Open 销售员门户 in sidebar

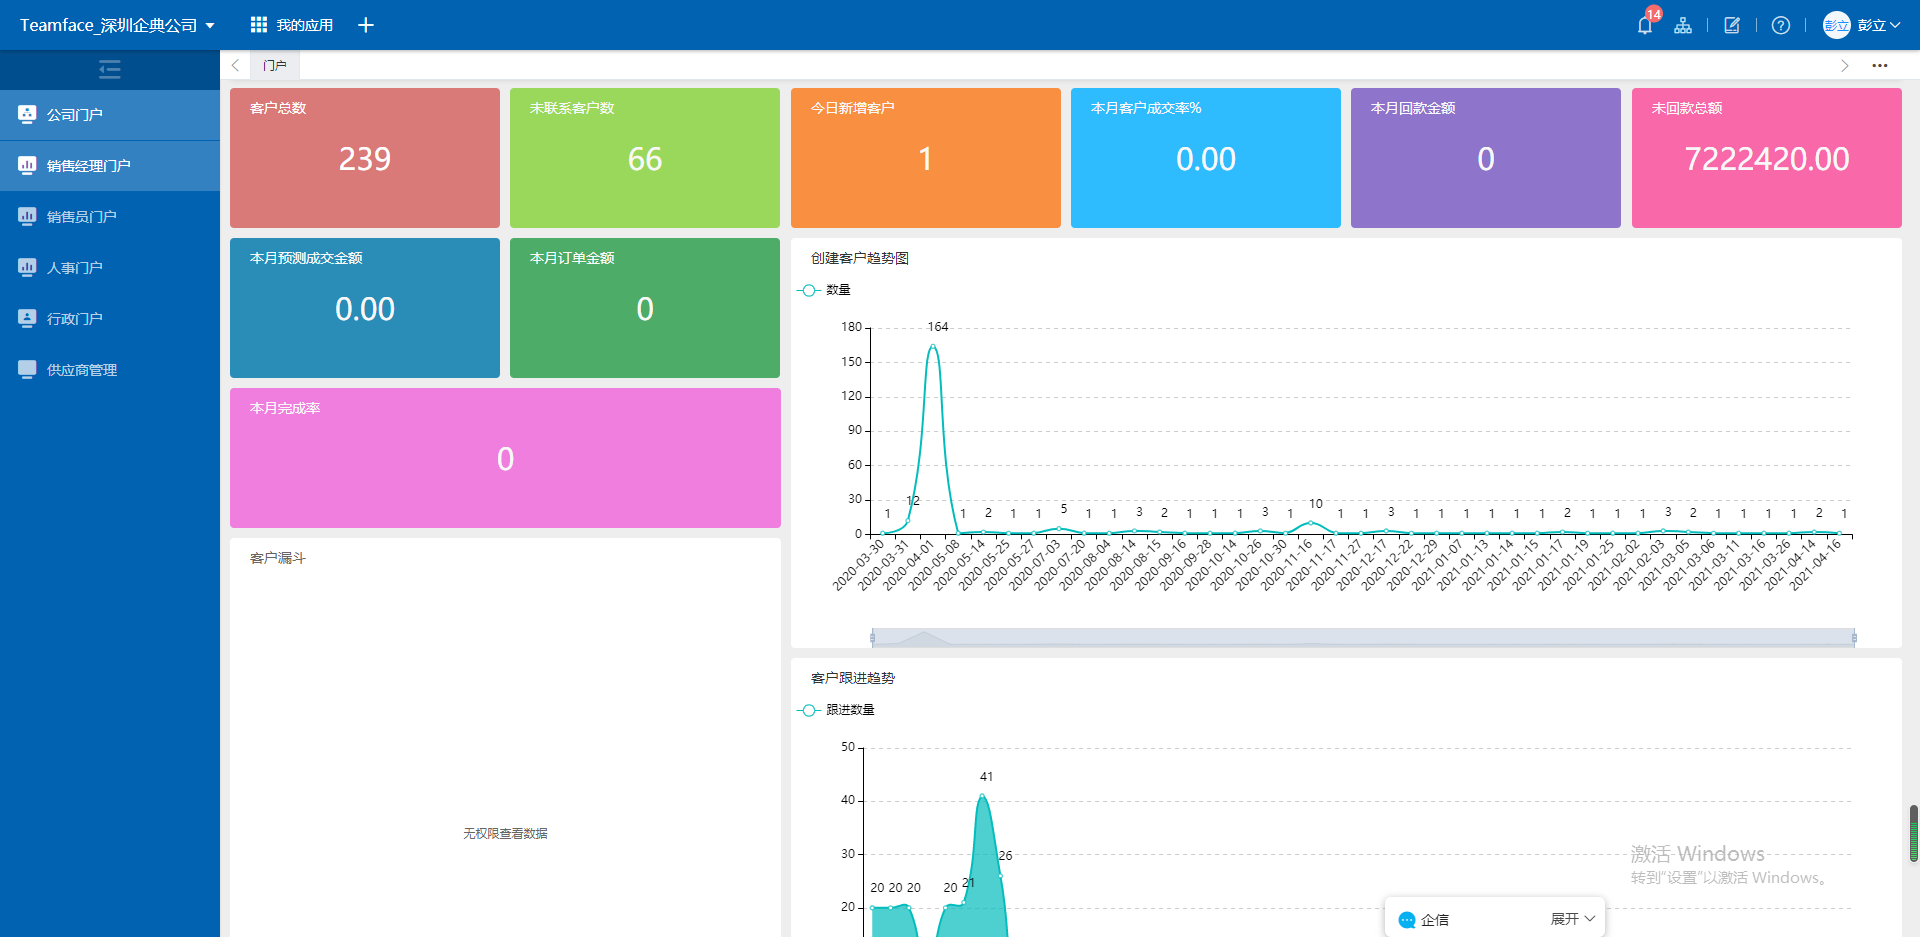pyautogui.click(x=110, y=216)
